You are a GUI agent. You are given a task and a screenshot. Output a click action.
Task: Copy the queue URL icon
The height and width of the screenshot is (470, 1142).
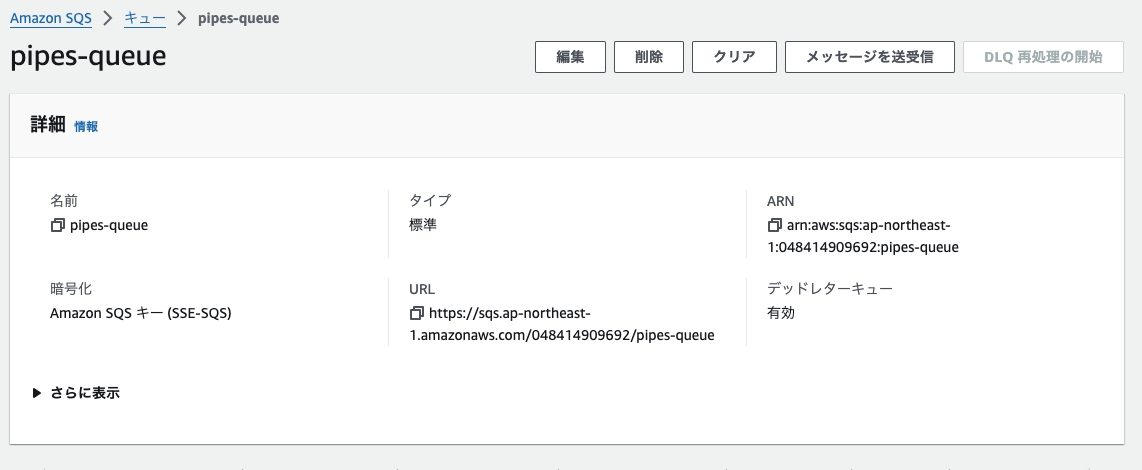tap(417, 314)
